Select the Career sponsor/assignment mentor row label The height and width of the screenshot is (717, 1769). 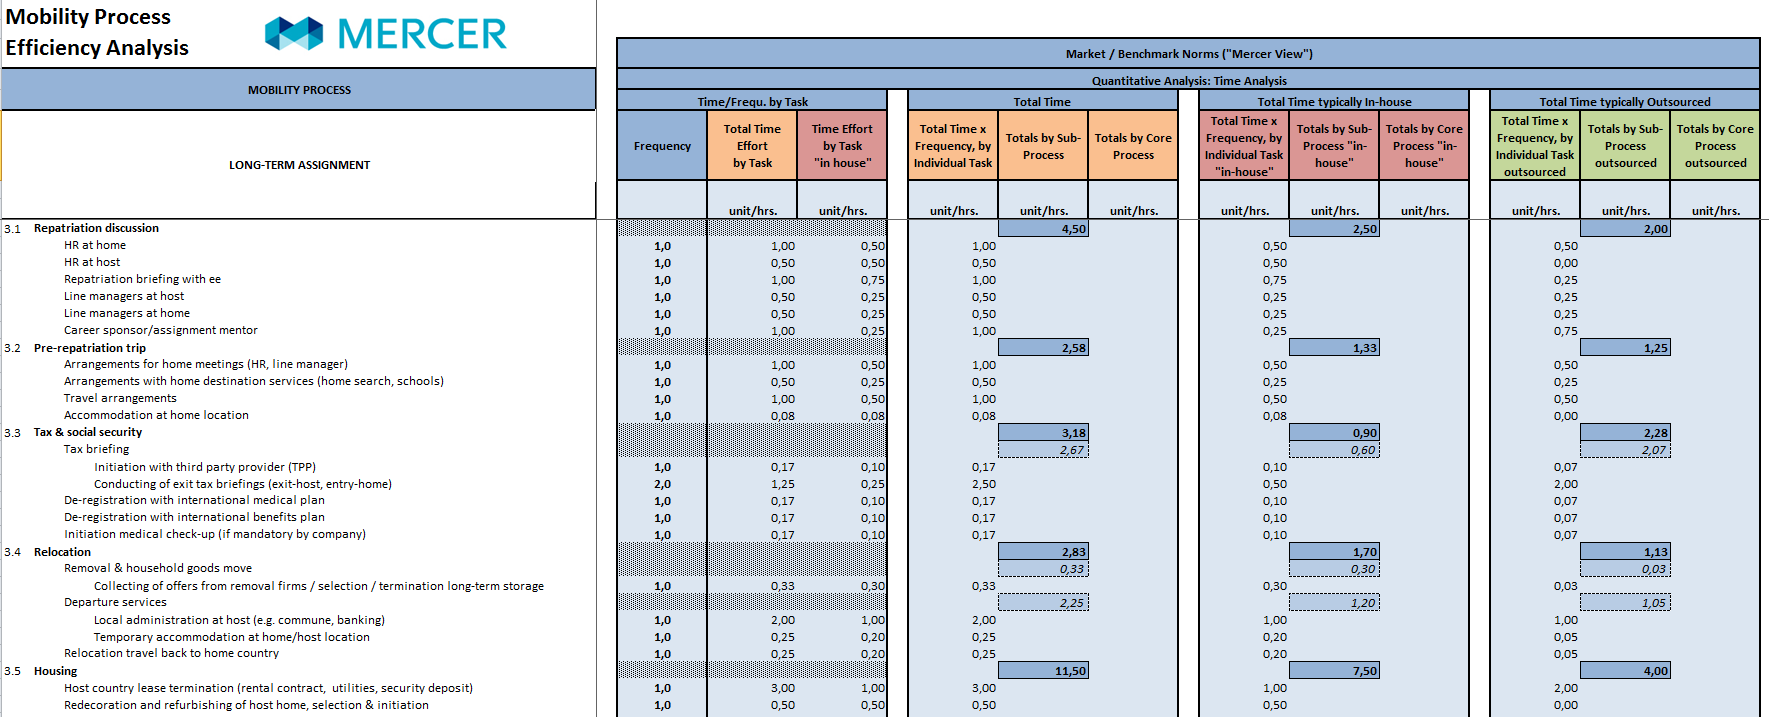pos(161,330)
